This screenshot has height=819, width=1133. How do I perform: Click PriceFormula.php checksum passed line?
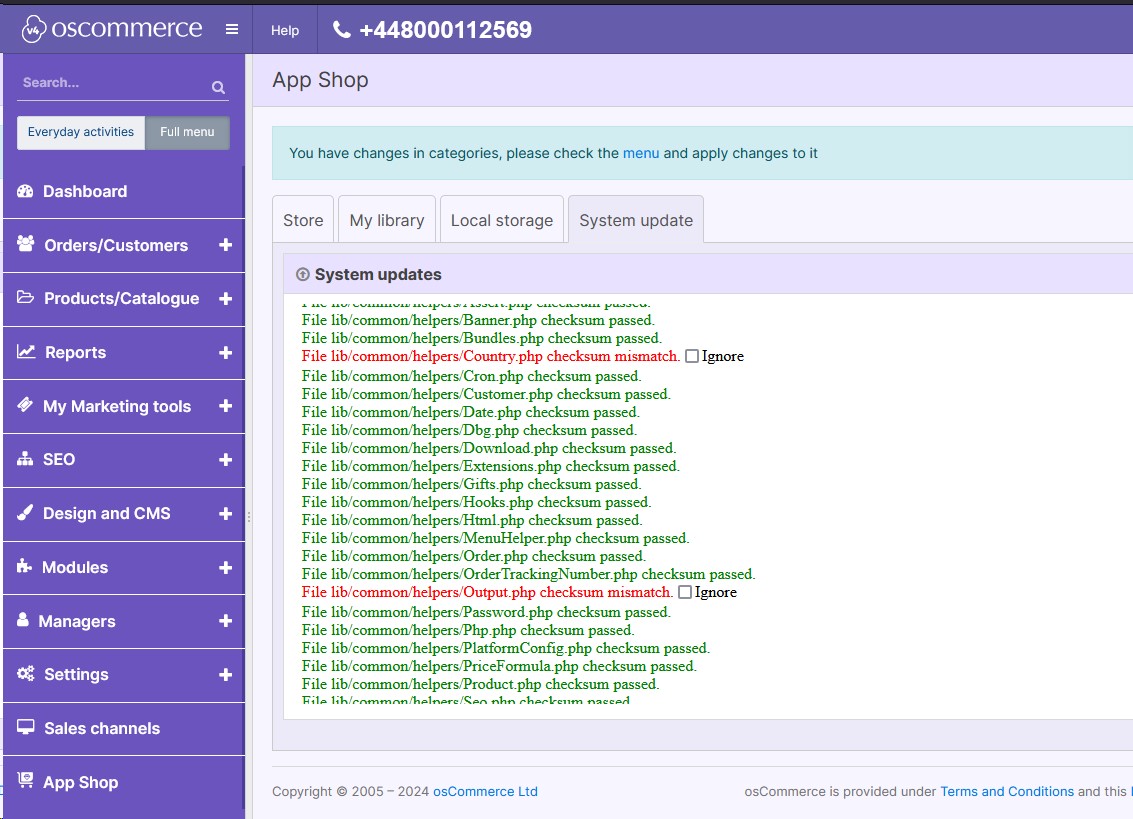click(x=499, y=666)
